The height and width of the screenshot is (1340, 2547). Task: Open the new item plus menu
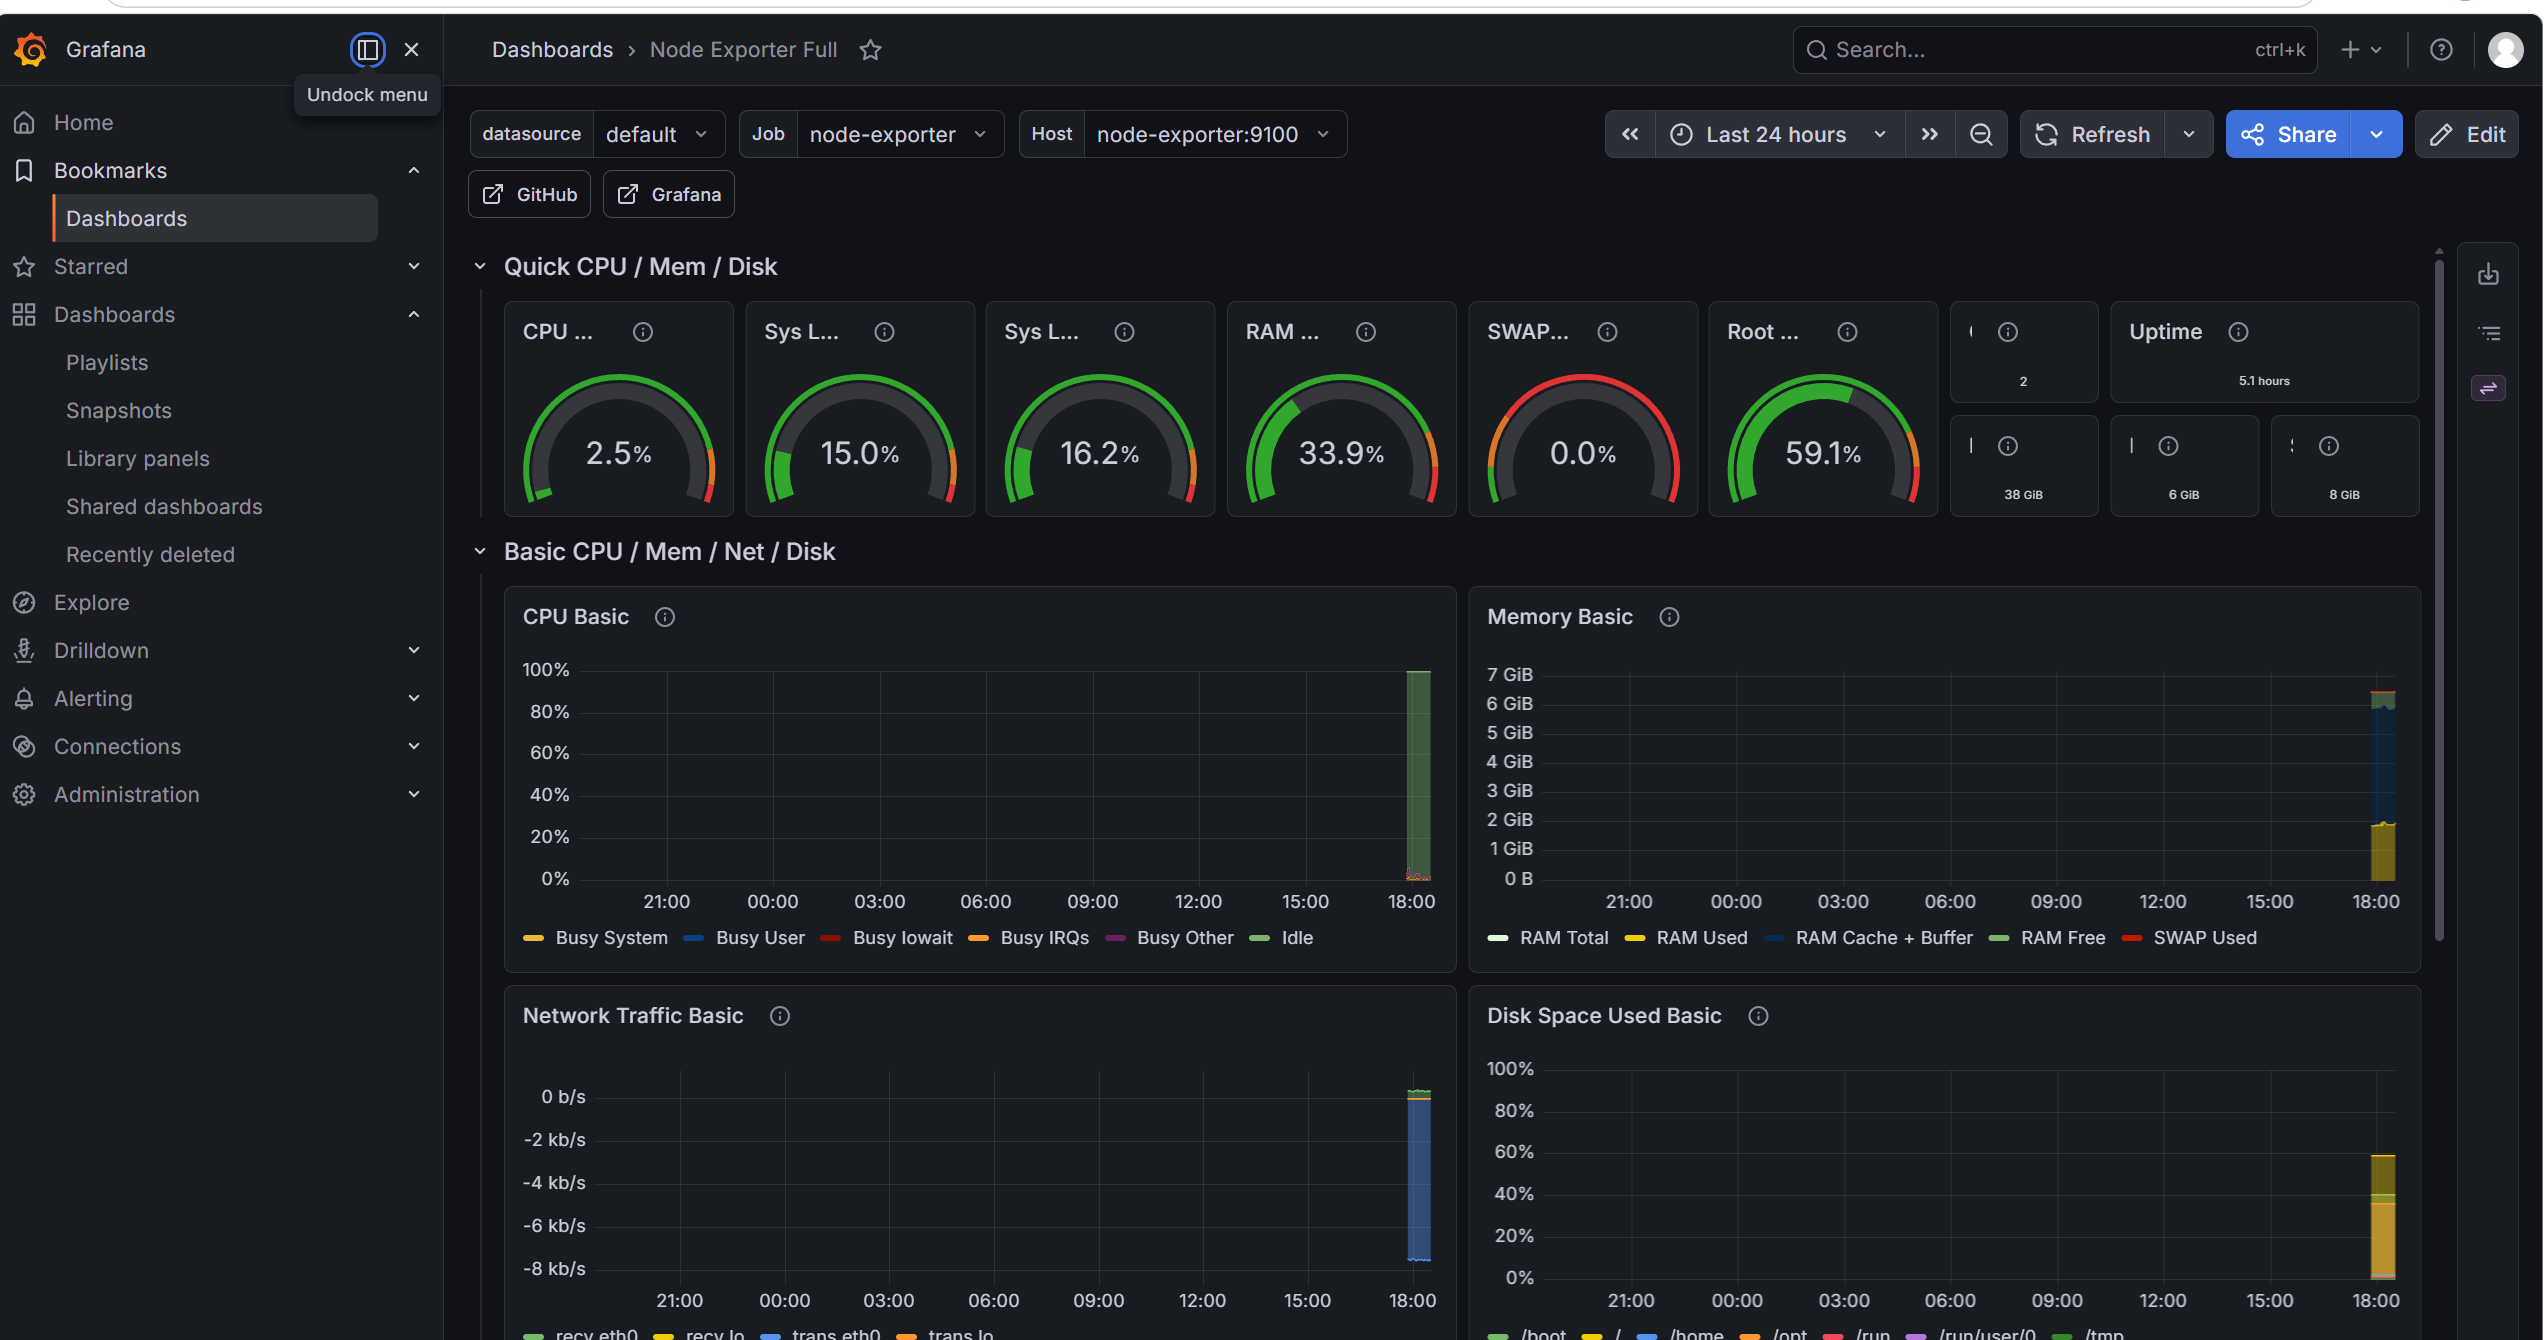(2361, 49)
